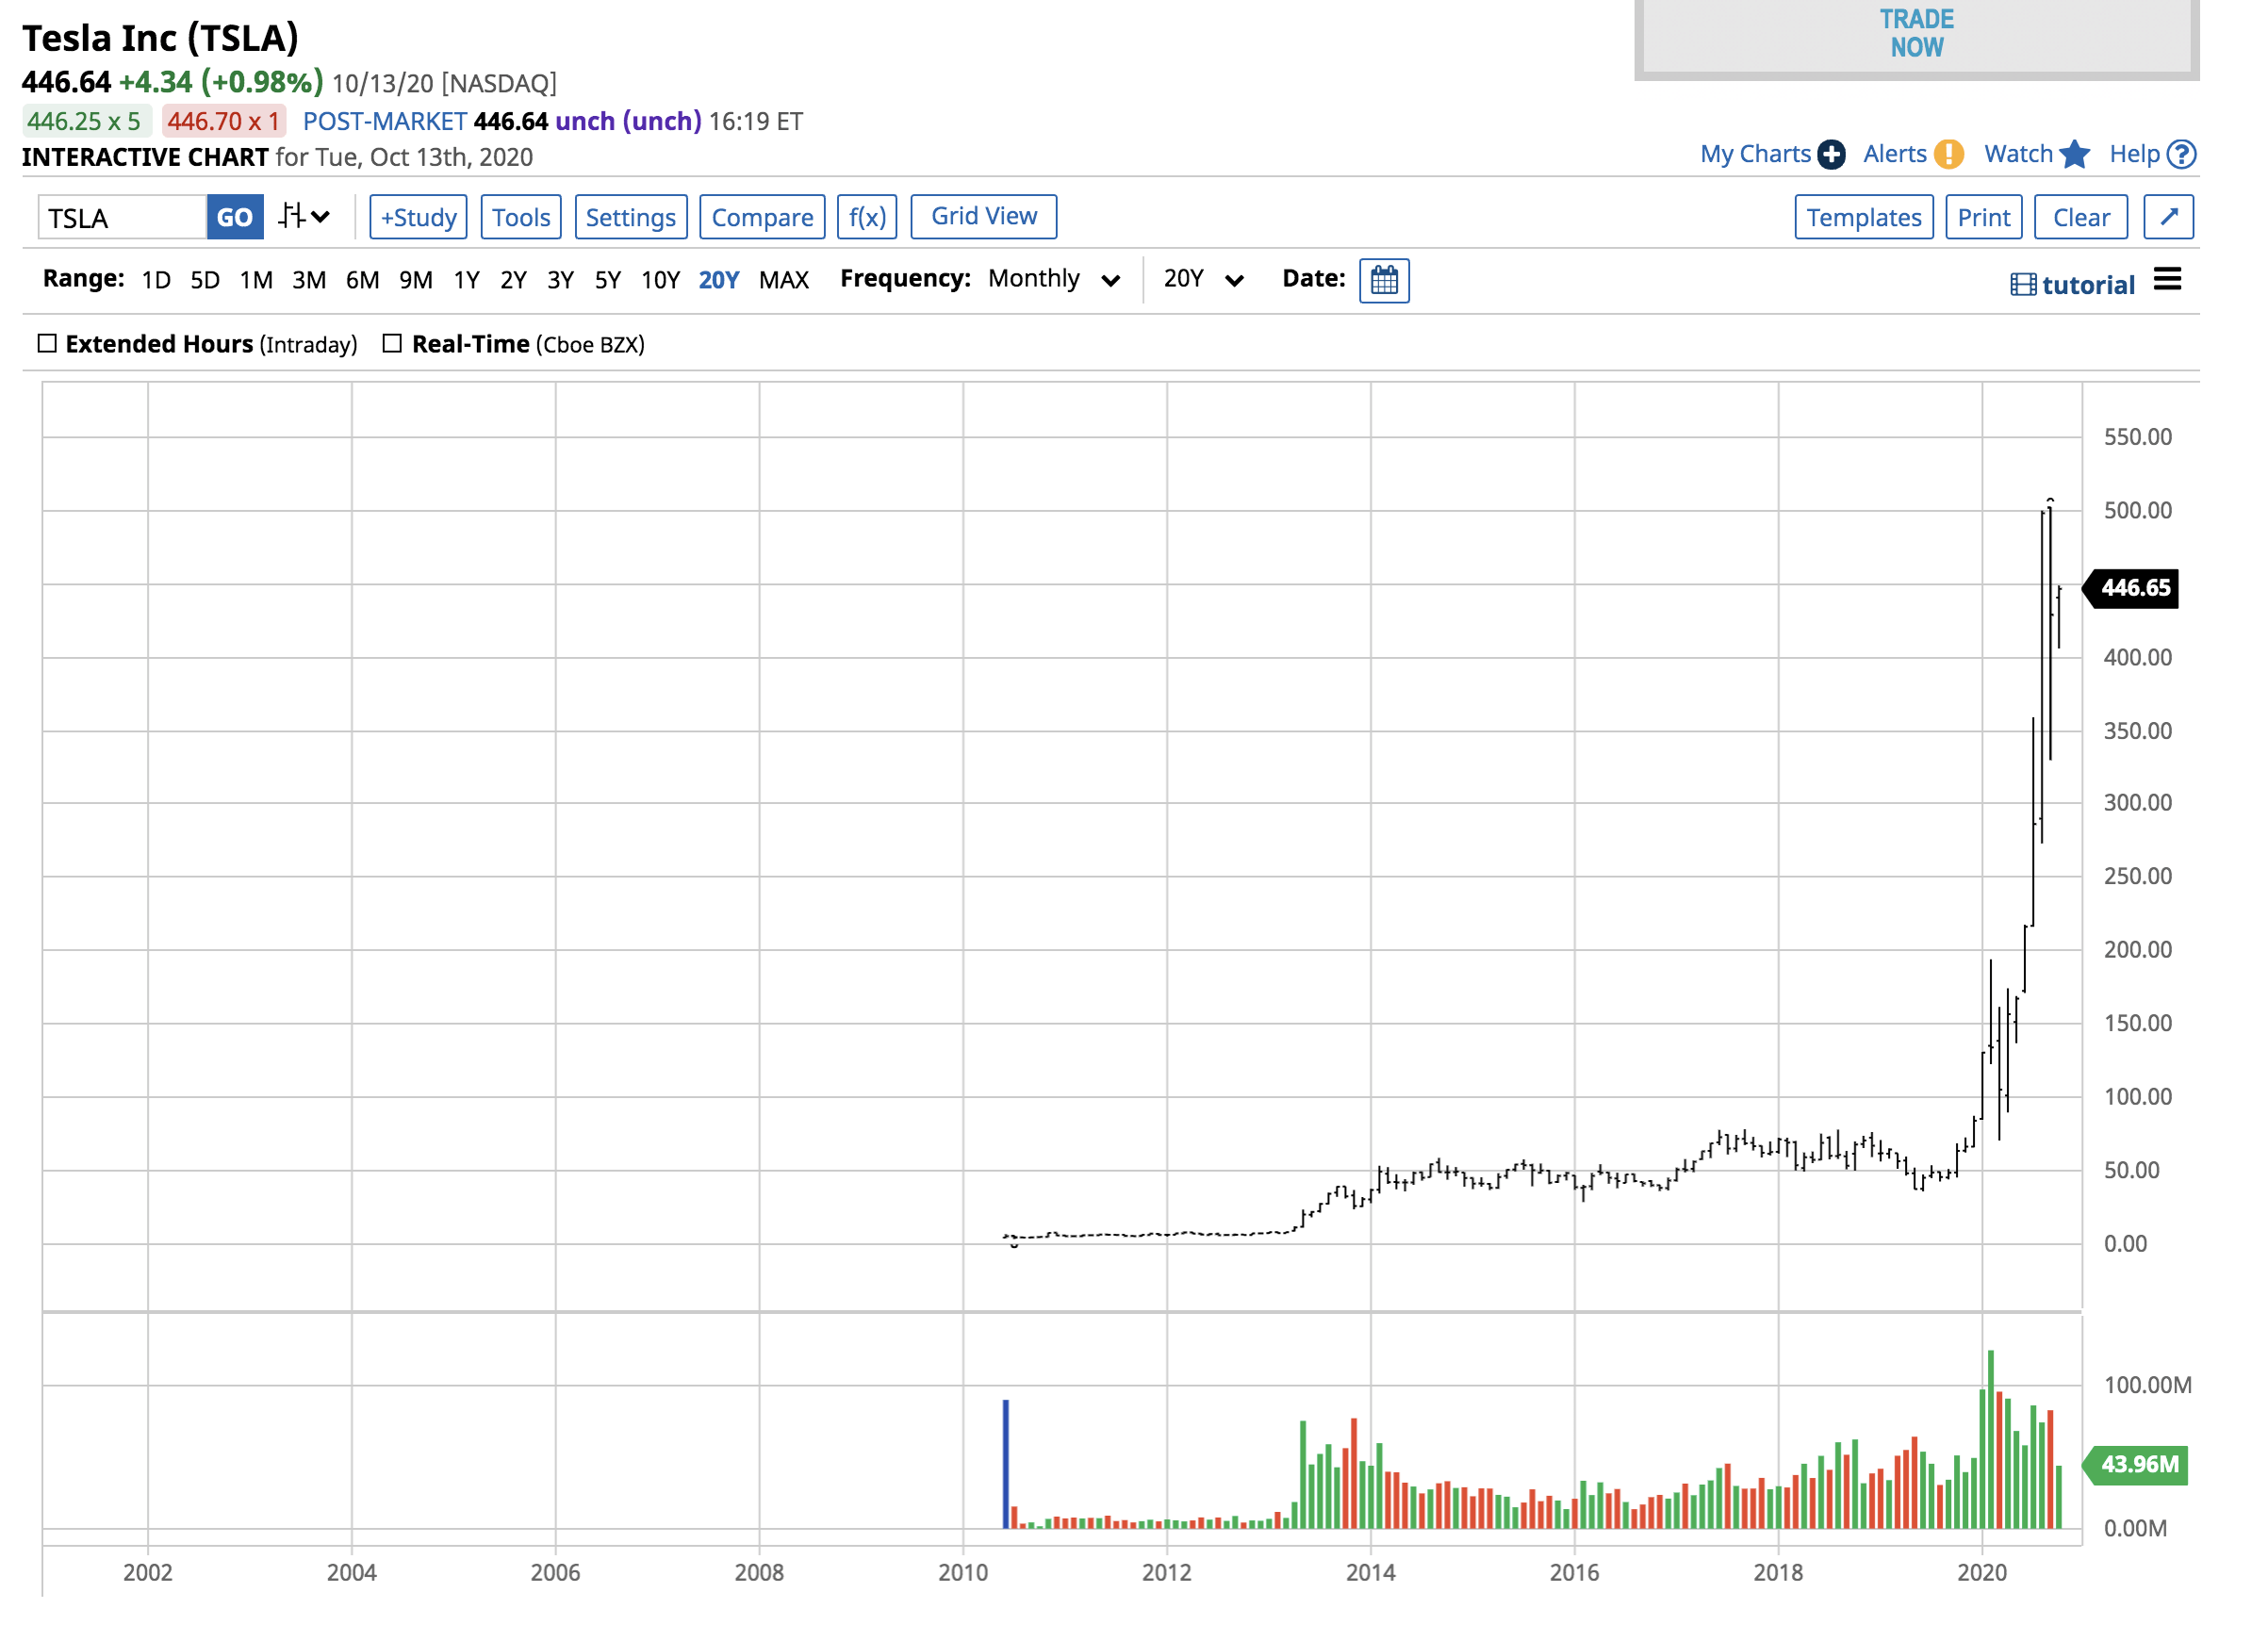Viewport: 2268px width, 1625px height.
Task: Select the 1Y range
Action: pos(466,280)
